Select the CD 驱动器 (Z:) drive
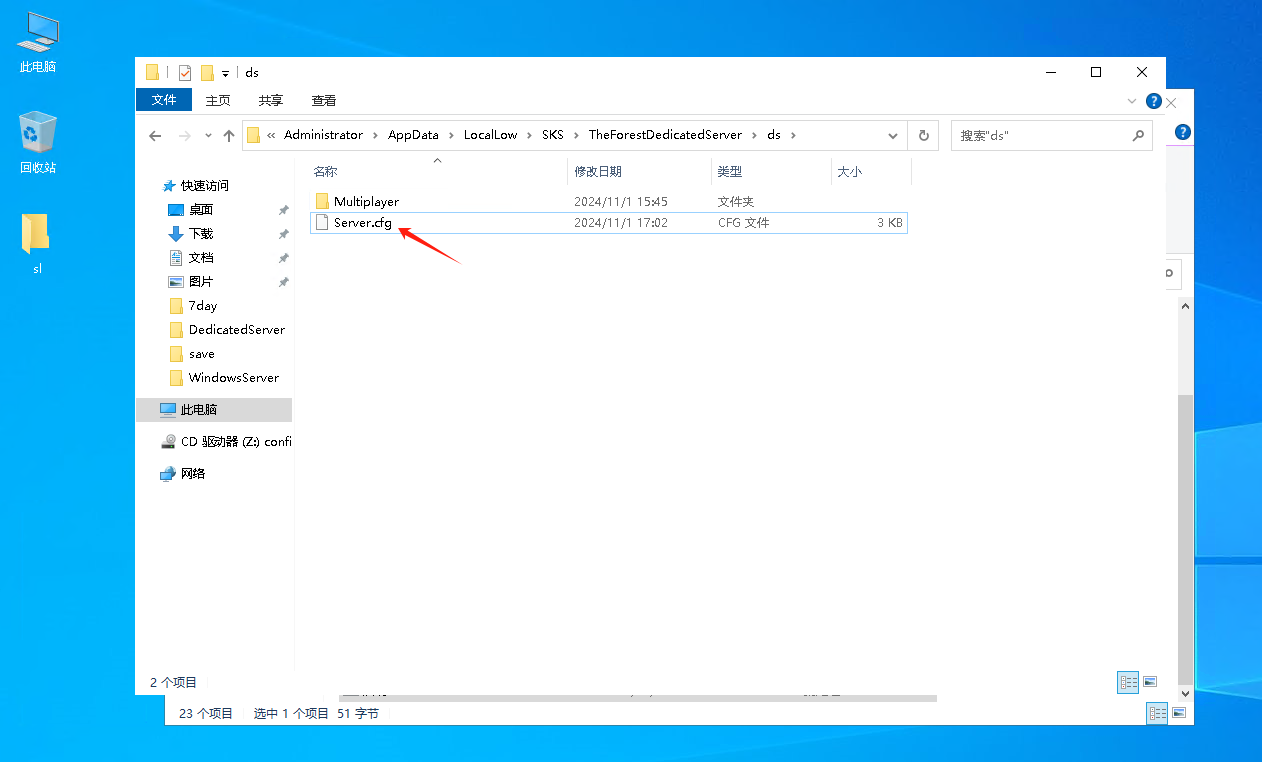This screenshot has height=763, width=1262. click(225, 442)
